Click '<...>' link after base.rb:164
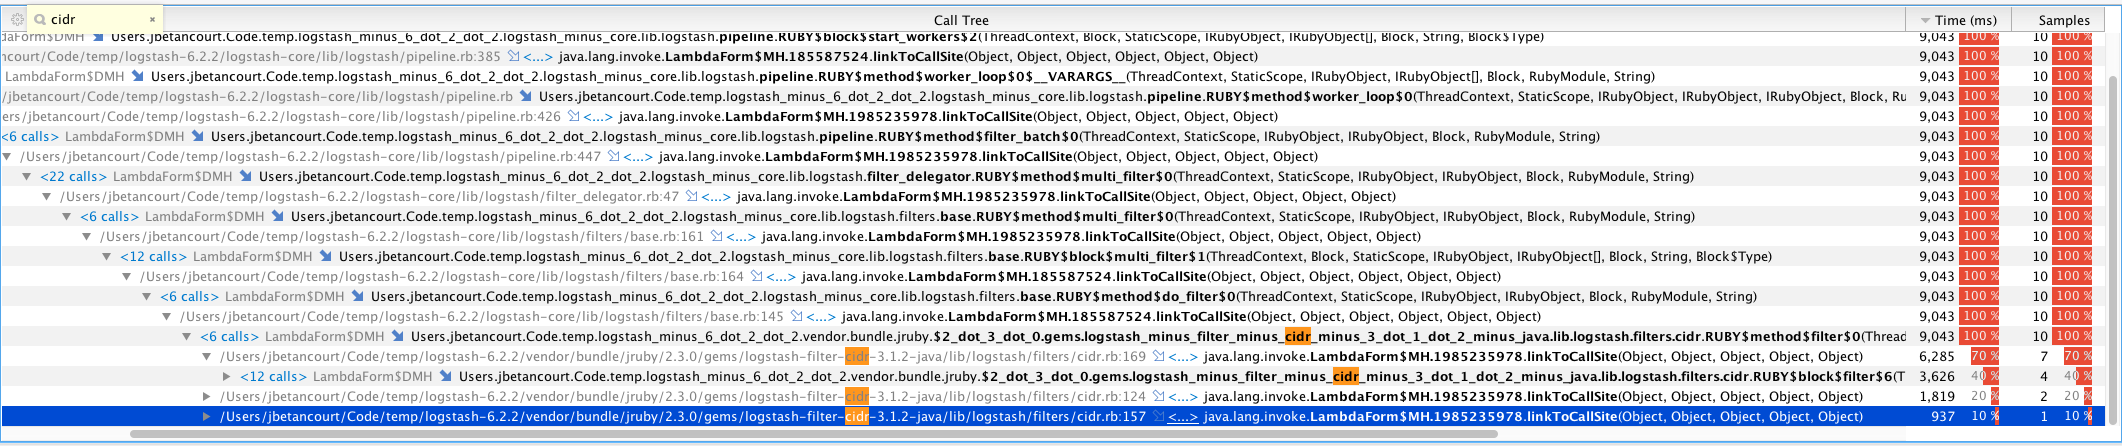 tap(780, 277)
